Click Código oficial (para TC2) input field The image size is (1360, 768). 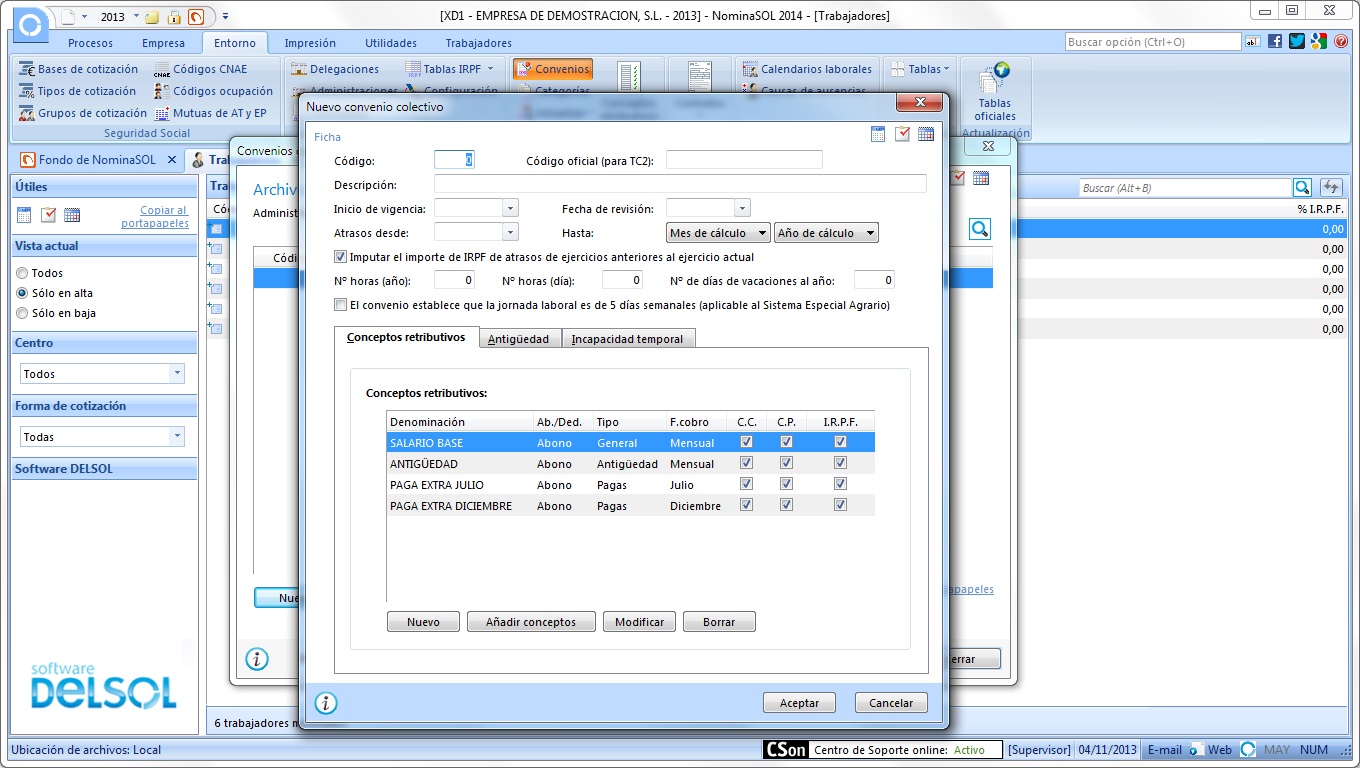[744, 160]
